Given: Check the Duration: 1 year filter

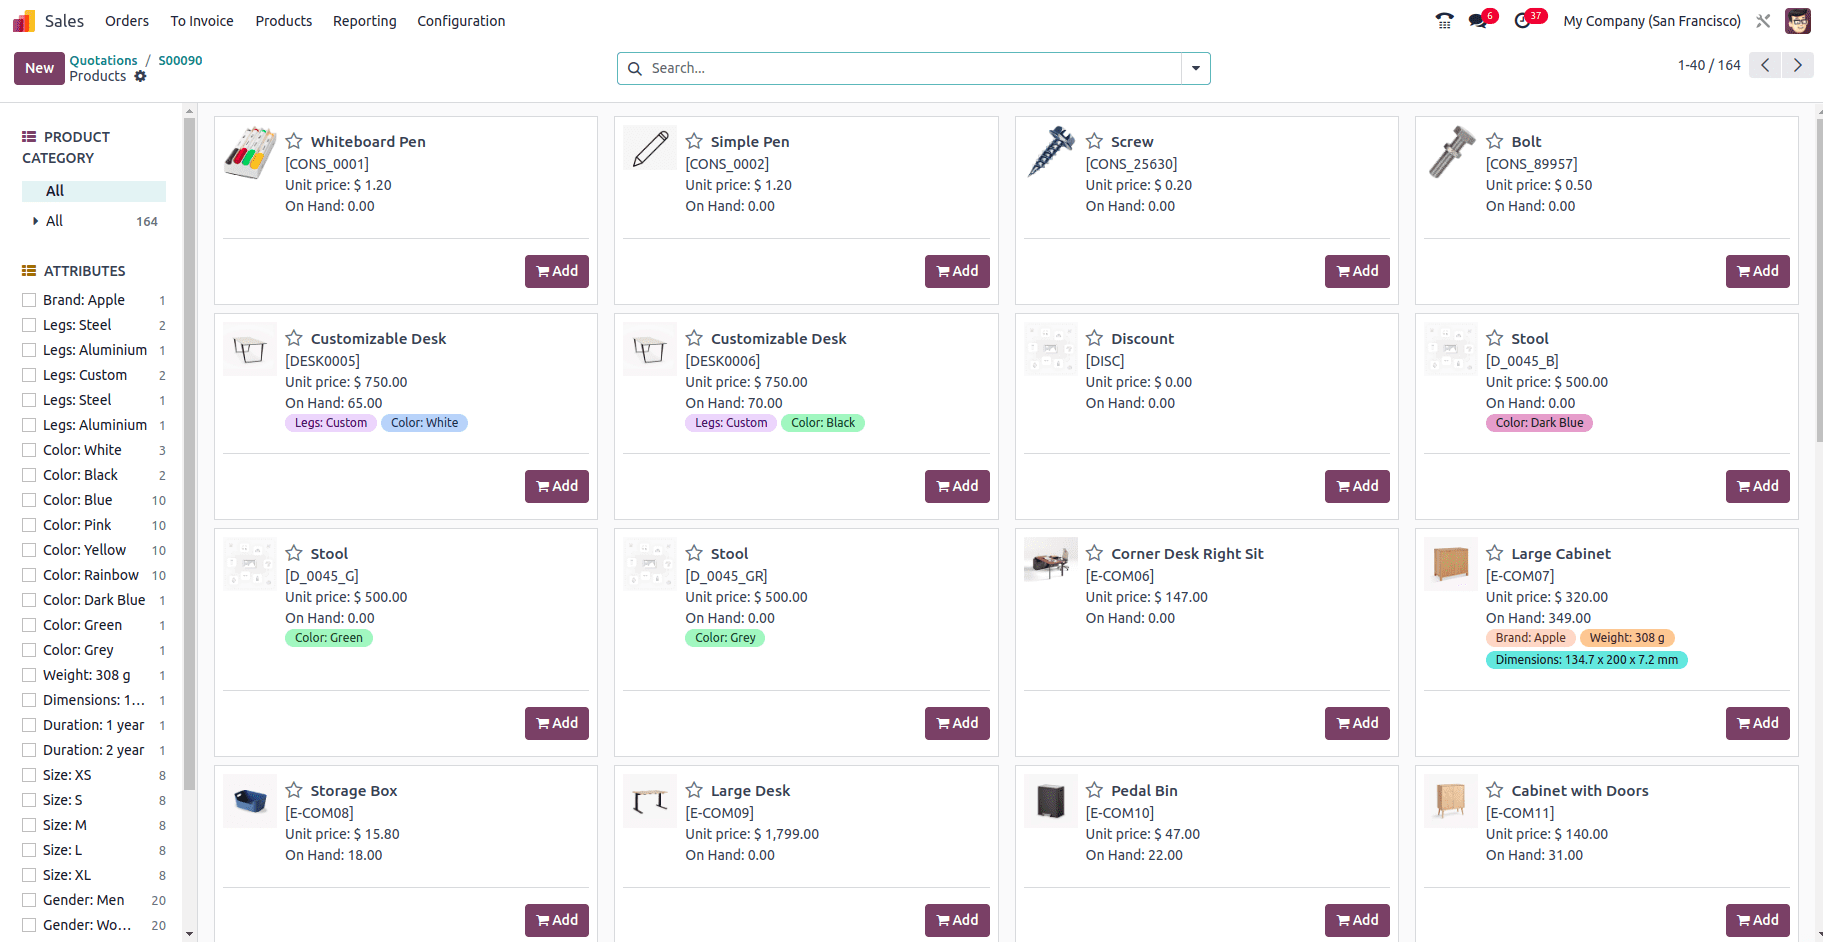Looking at the screenshot, I should [29, 725].
